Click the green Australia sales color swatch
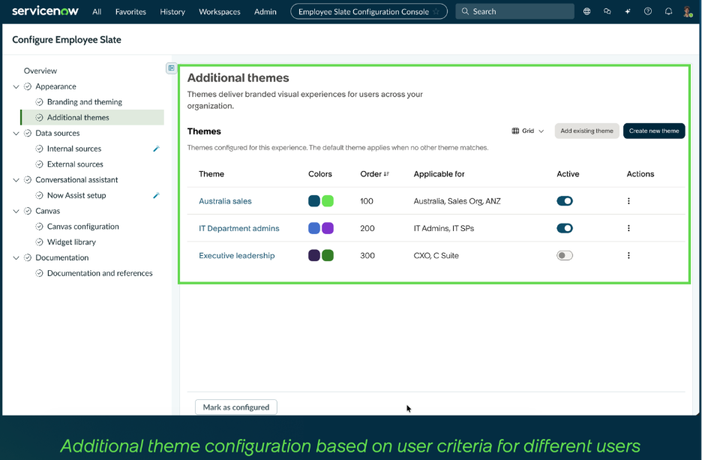702x460 pixels. pyautogui.click(x=328, y=201)
